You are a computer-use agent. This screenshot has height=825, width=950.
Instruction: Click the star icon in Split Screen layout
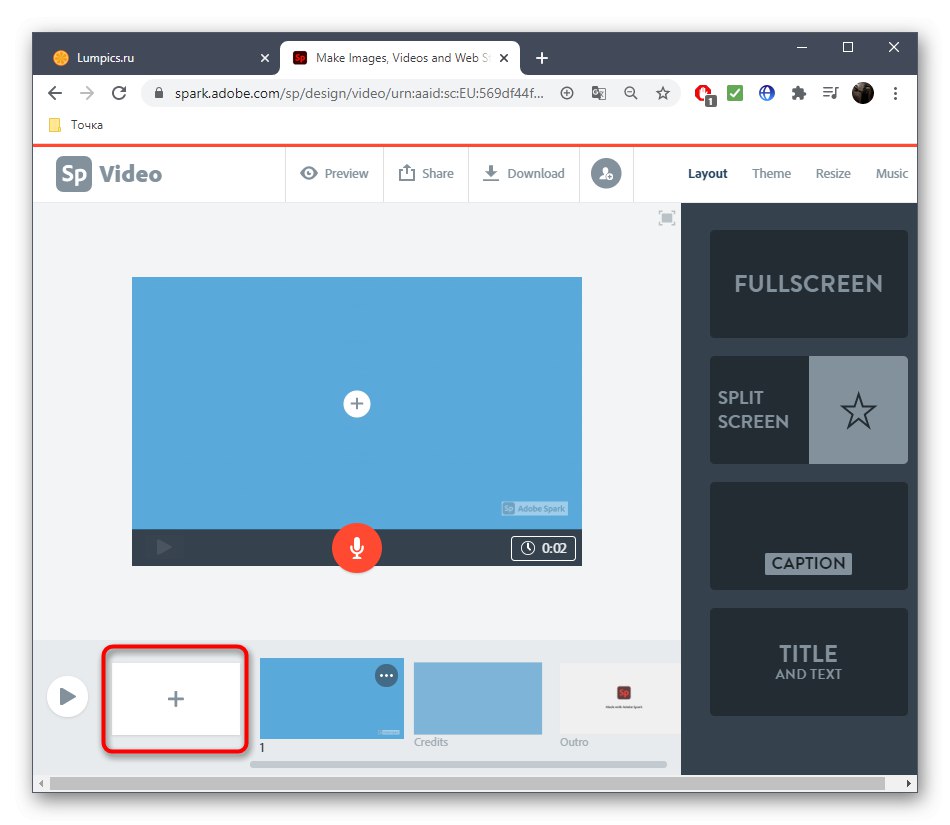pos(858,409)
